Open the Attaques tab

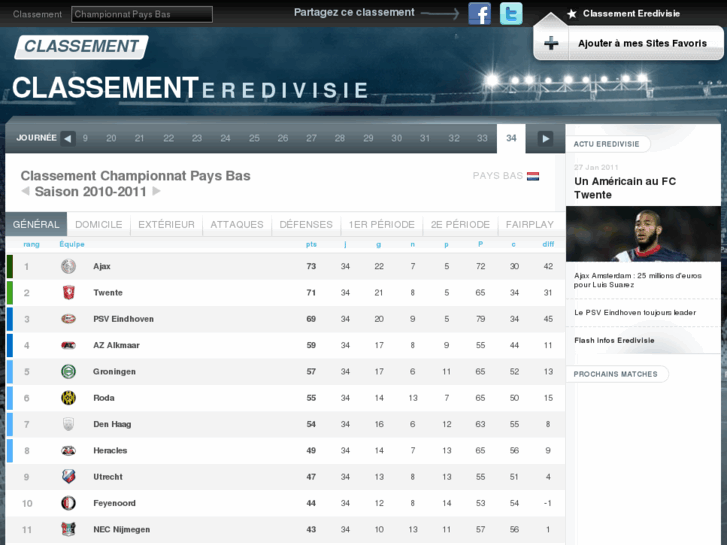(237, 224)
